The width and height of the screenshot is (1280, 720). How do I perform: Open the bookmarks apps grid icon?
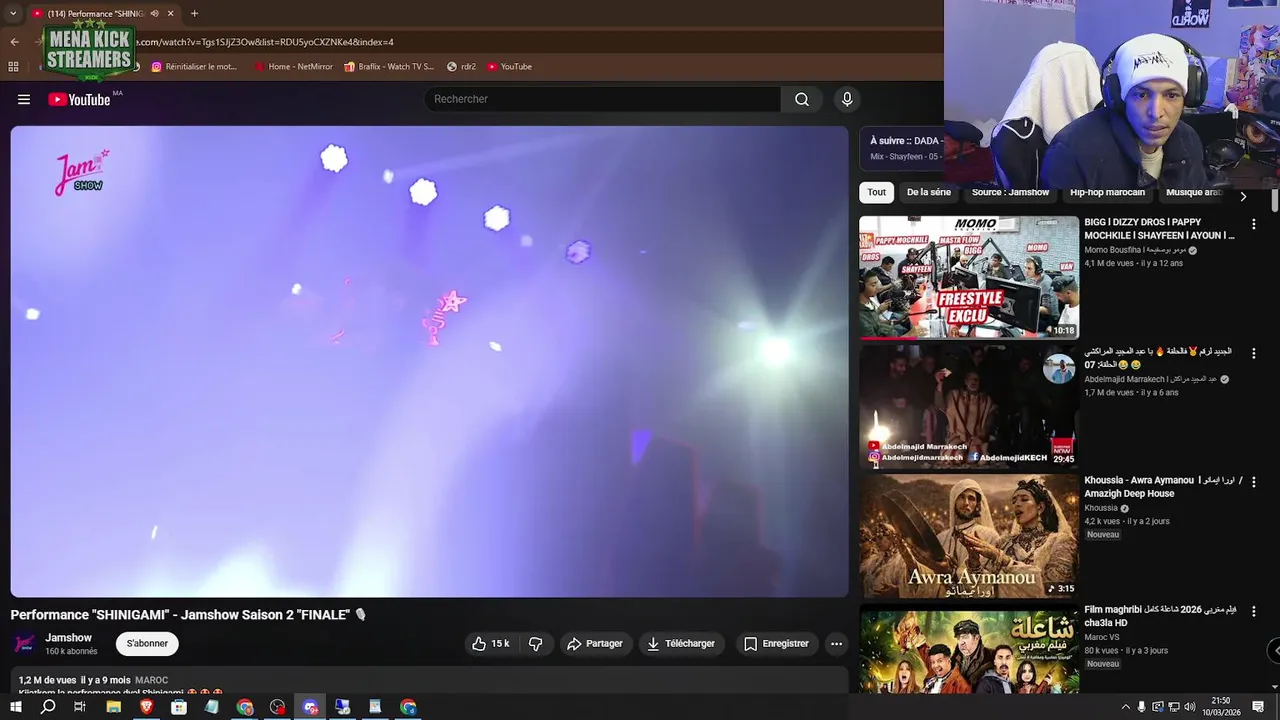tap(13, 67)
